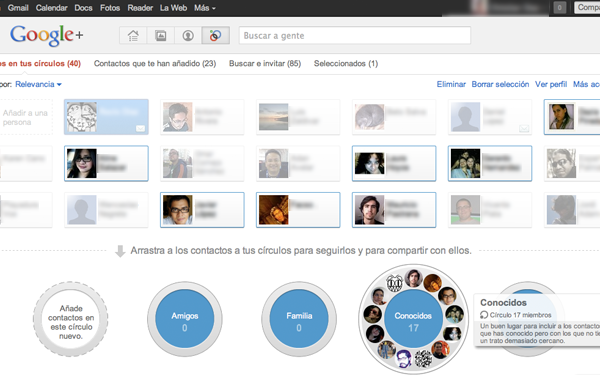Screen dimensions: 600x375
Task: Select the highlighted sketch-clock avatar contact card
Action: point(106,117)
